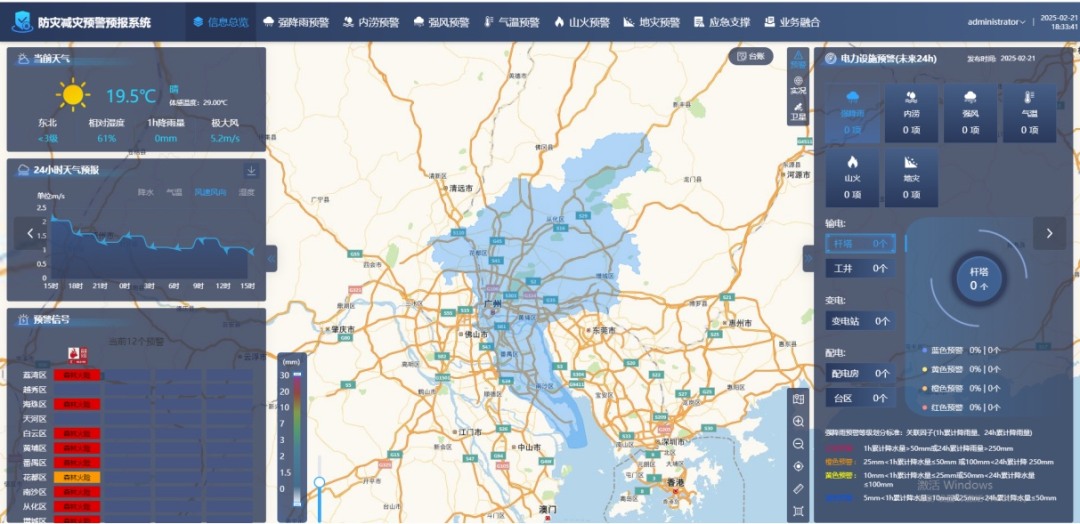This screenshot has width=1080, height=524.
Task: Click the 台账 button on map
Action: pyautogui.click(x=751, y=56)
